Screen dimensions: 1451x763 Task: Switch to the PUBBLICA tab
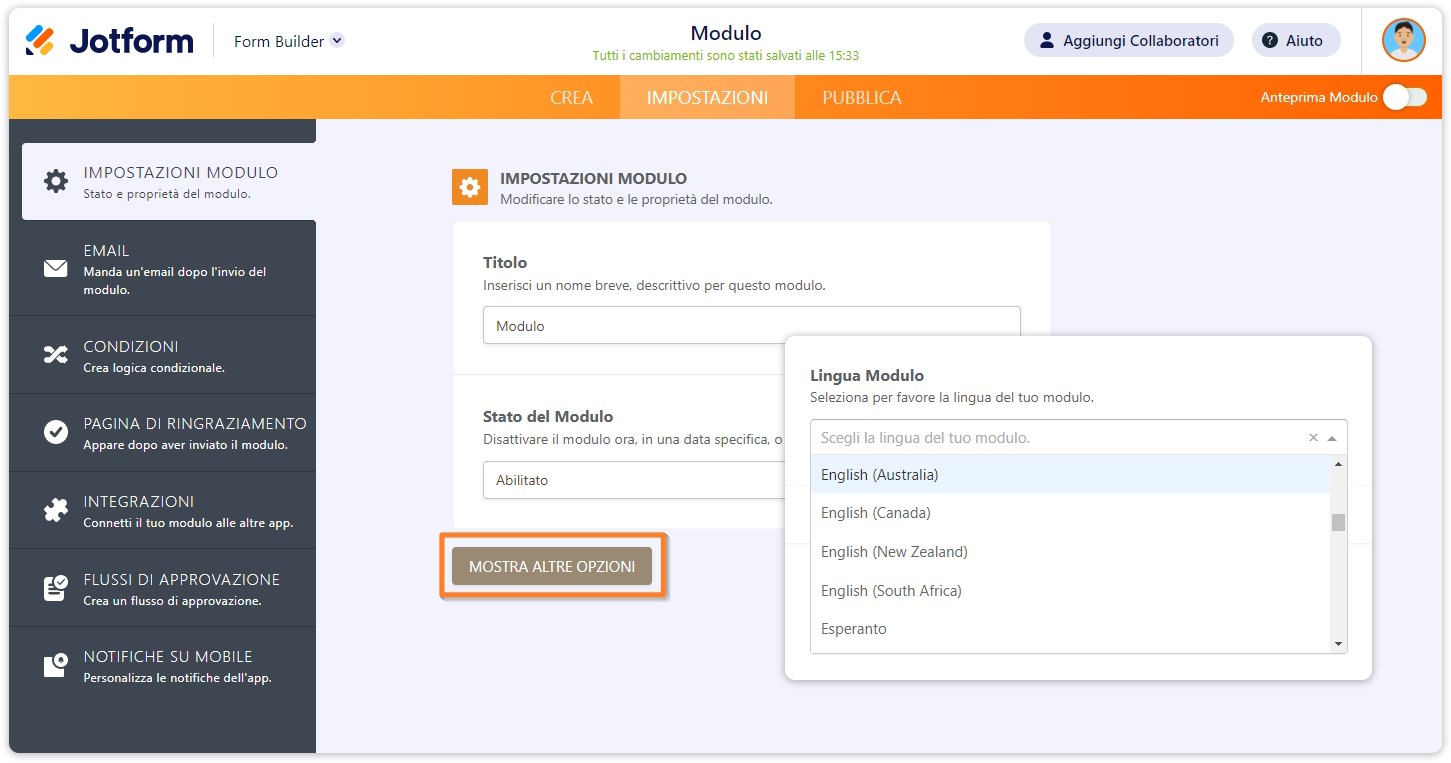861,97
